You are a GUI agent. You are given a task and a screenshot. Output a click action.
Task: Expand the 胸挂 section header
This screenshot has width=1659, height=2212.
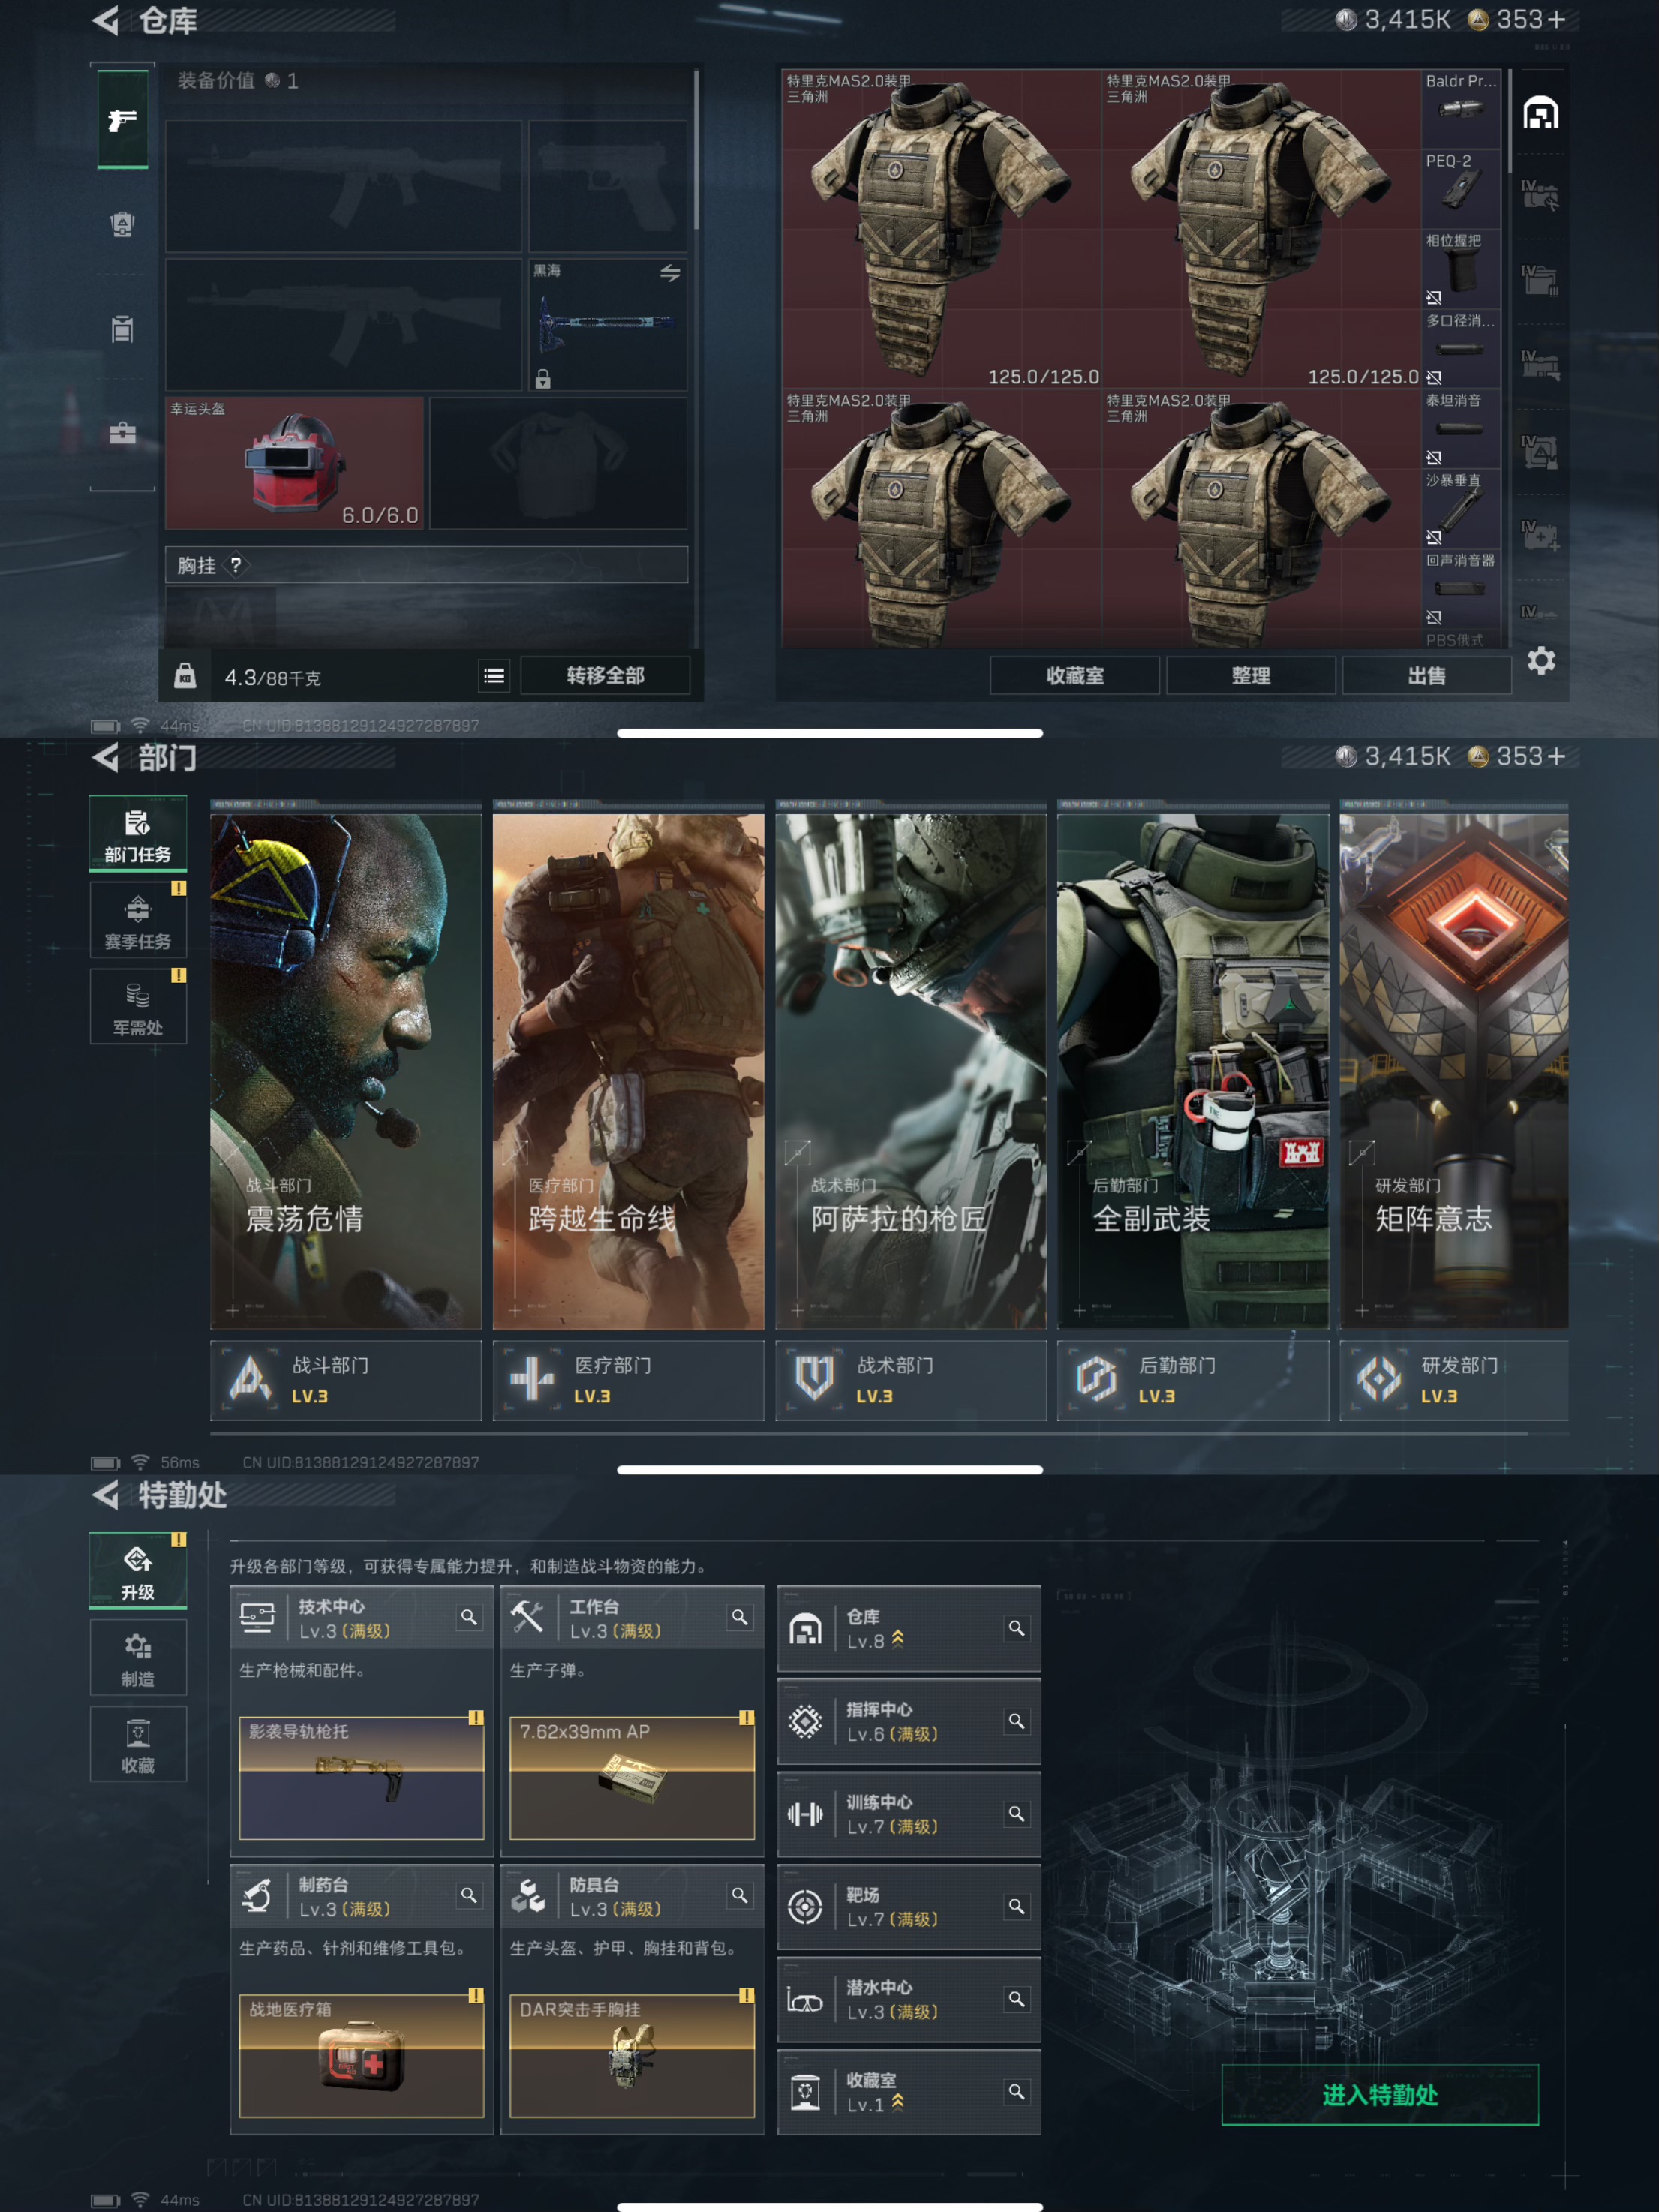pyautogui.click(x=426, y=565)
